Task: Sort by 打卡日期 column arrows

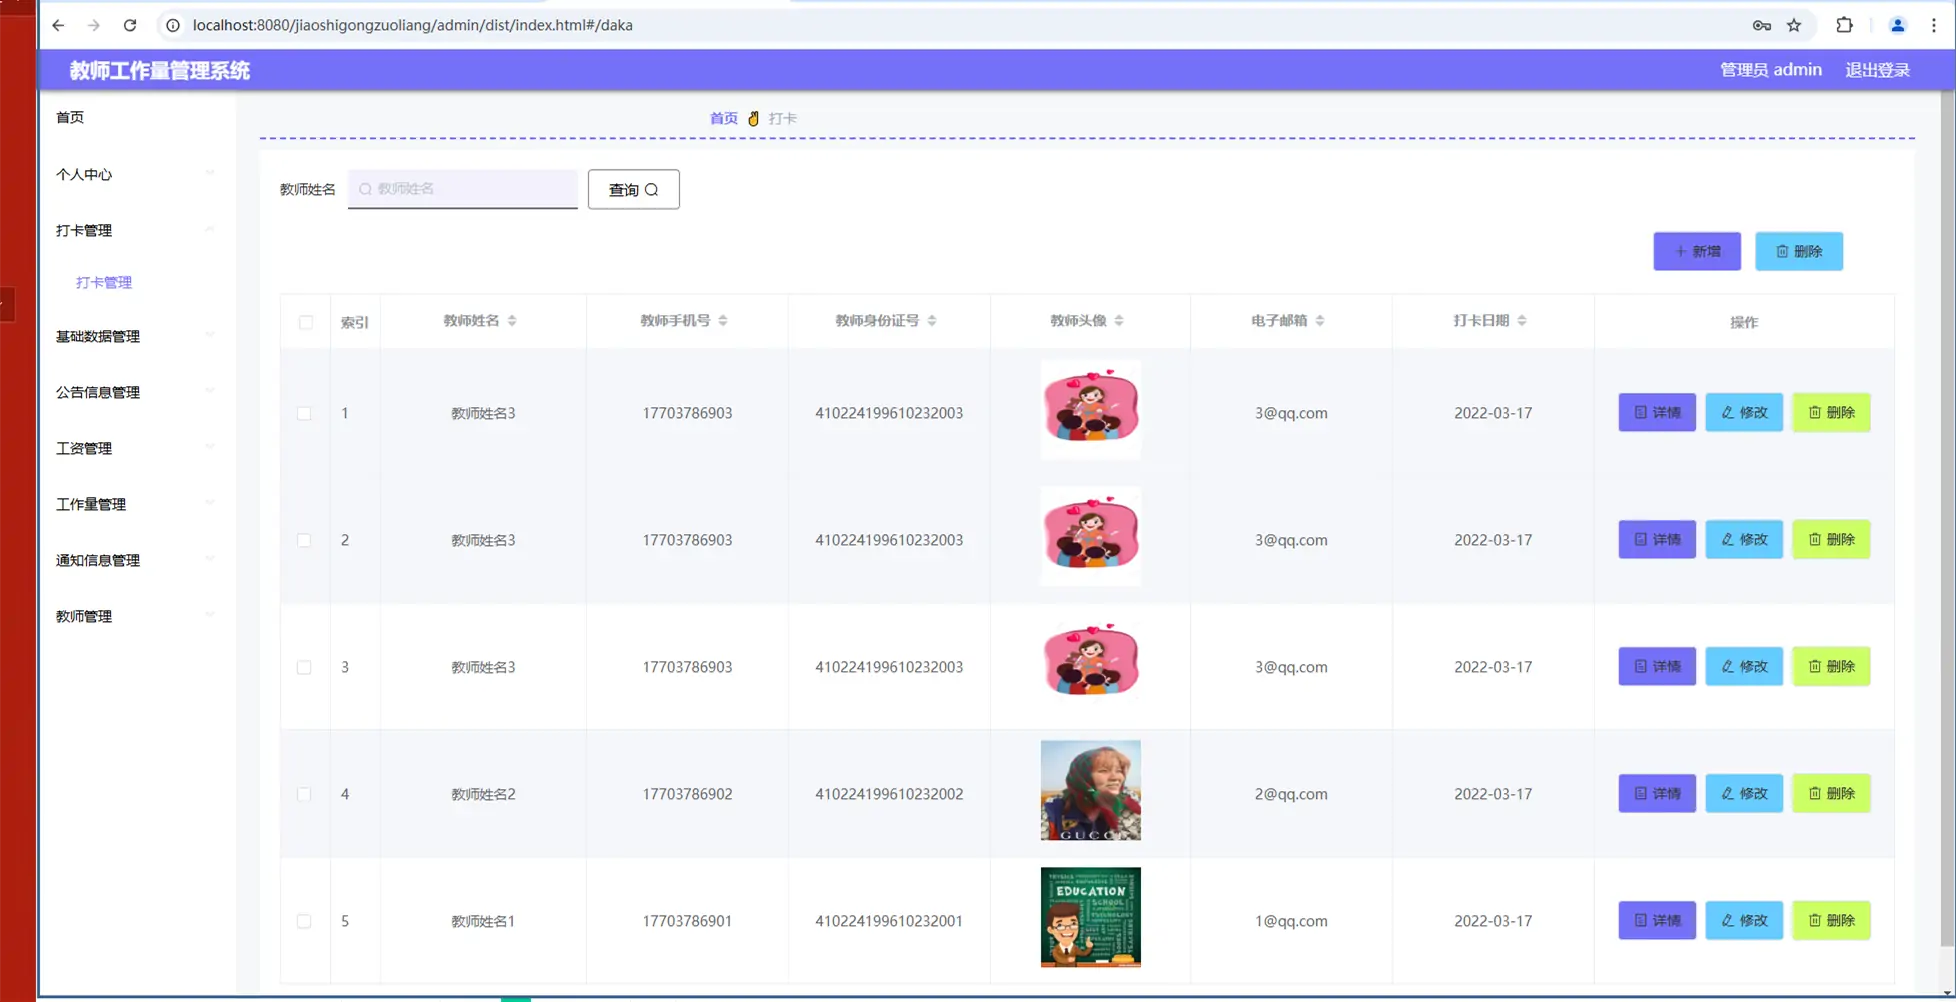Action: click(x=1522, y=321)
